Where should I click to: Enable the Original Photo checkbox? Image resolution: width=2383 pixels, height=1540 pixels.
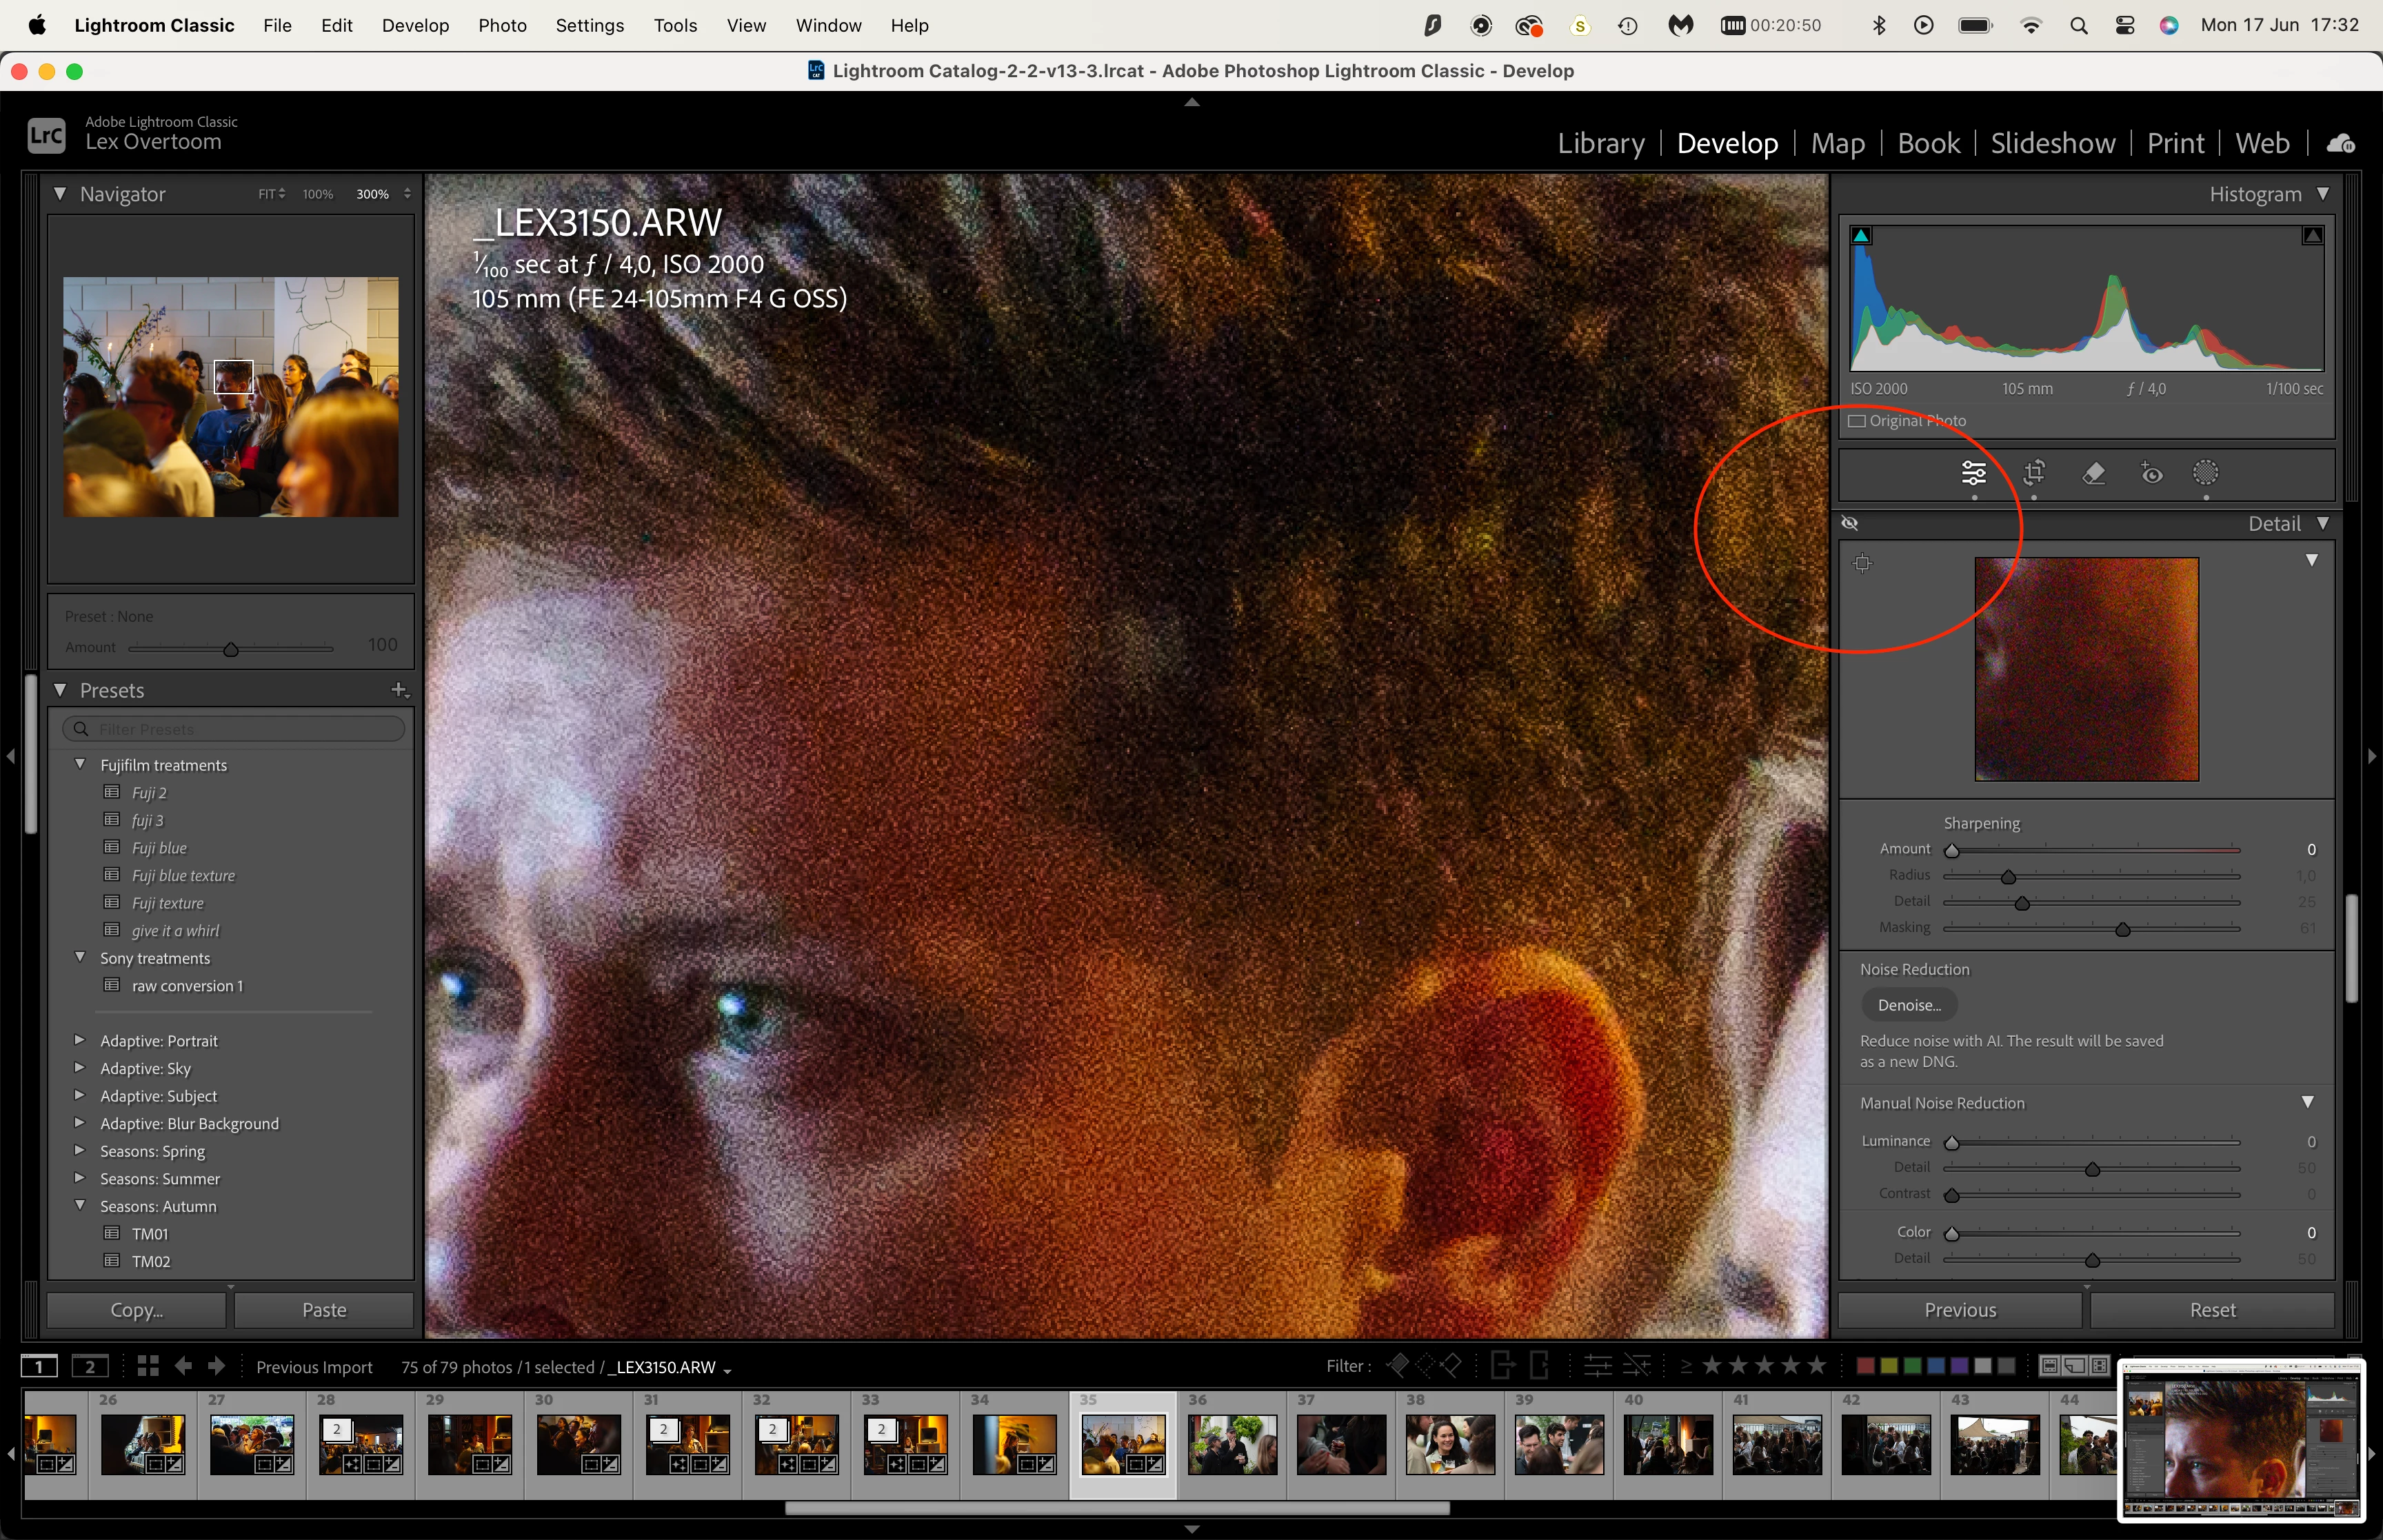pos(1857,421)
